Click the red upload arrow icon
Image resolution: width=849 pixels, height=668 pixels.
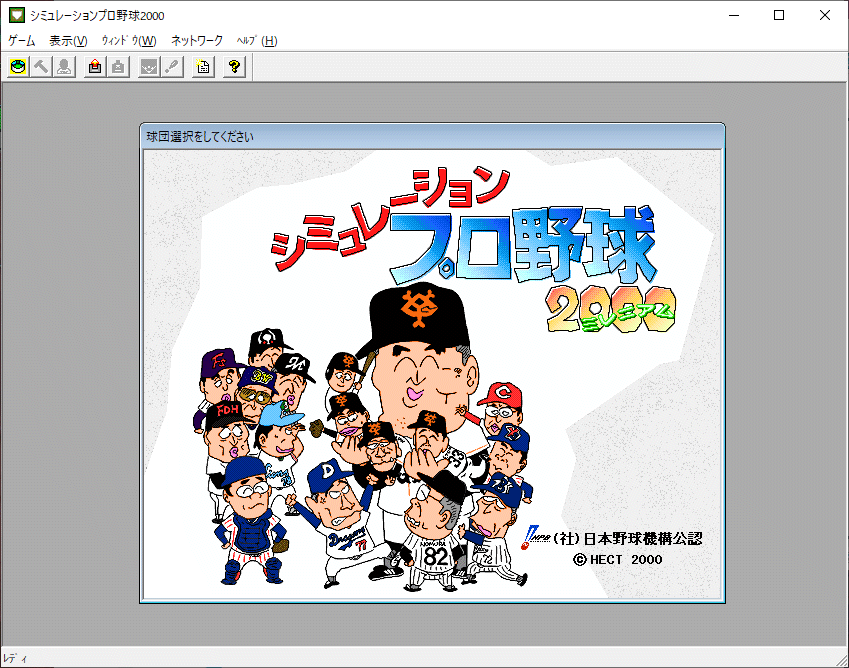pos(95,67)
